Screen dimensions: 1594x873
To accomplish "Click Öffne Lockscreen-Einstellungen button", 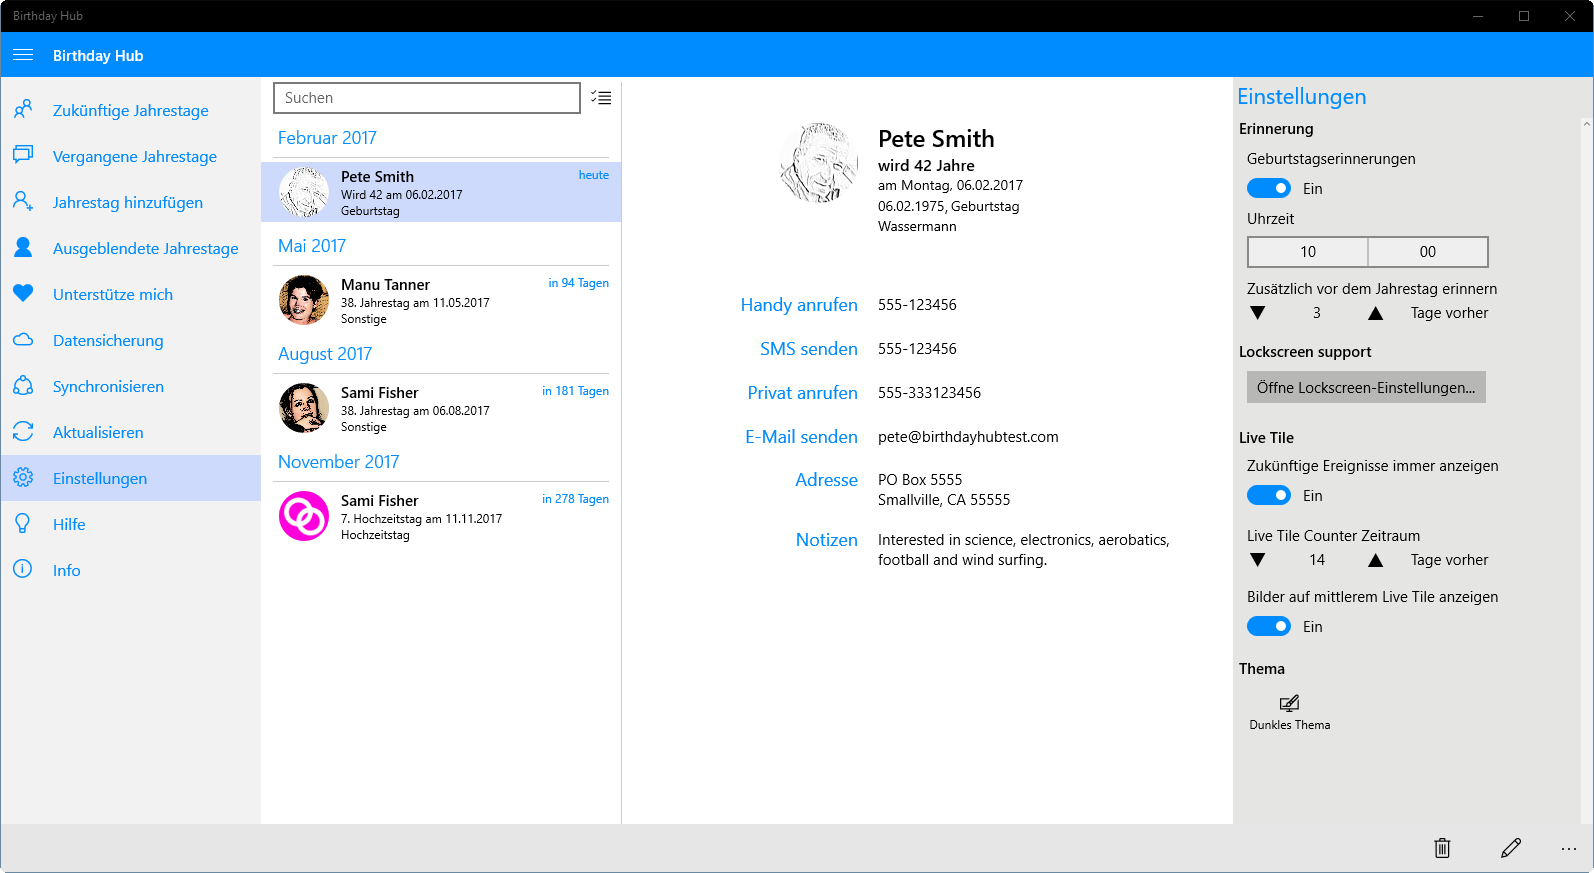I will click(1366, 387).
